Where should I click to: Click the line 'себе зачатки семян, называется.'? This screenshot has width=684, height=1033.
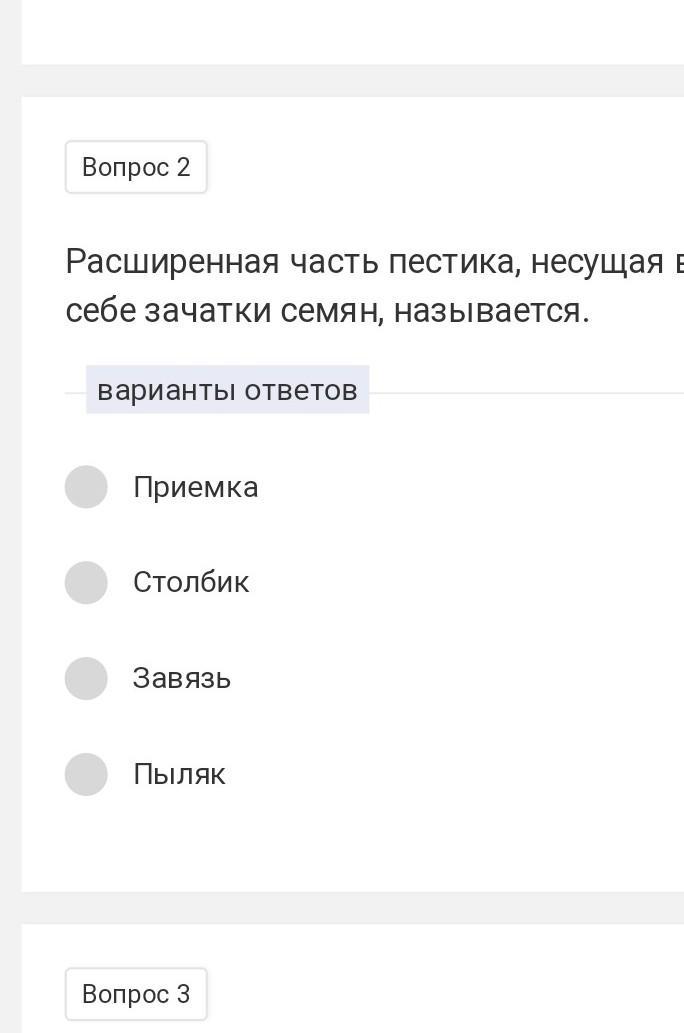[x=328, y=311]
